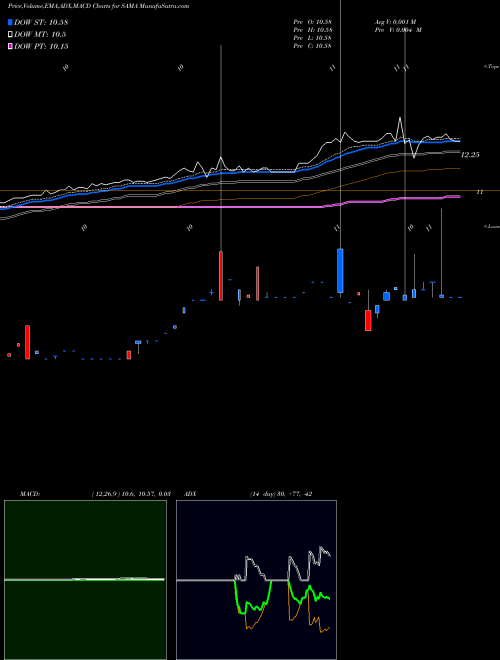Image resolution: width=500 pixels, height=660 pixels.
Task: Click the leftmost large red candlestick
Action: click(27, 342)
